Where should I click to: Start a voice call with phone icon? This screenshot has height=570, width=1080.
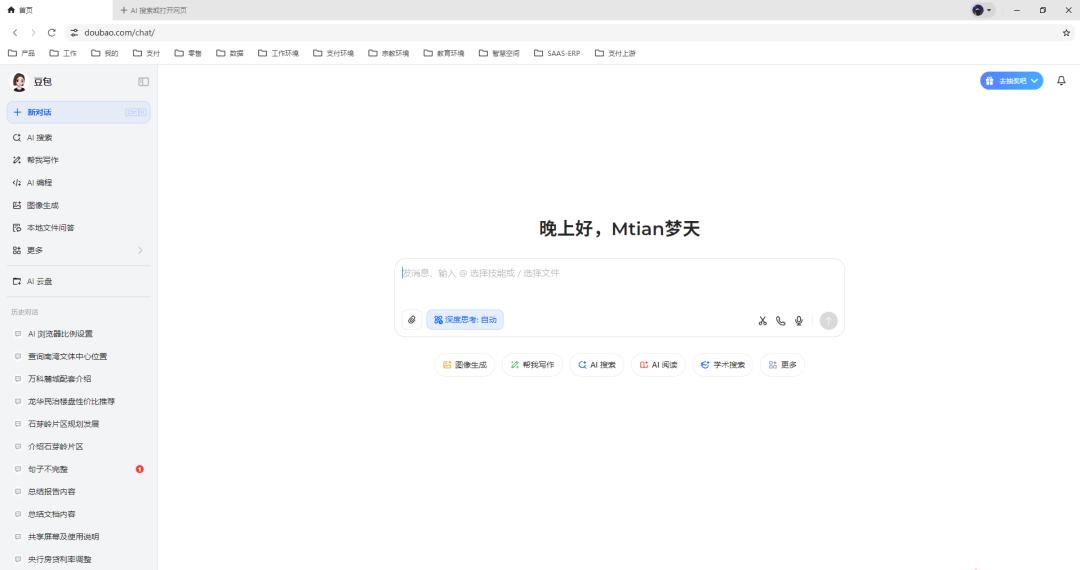pos(780,321)
